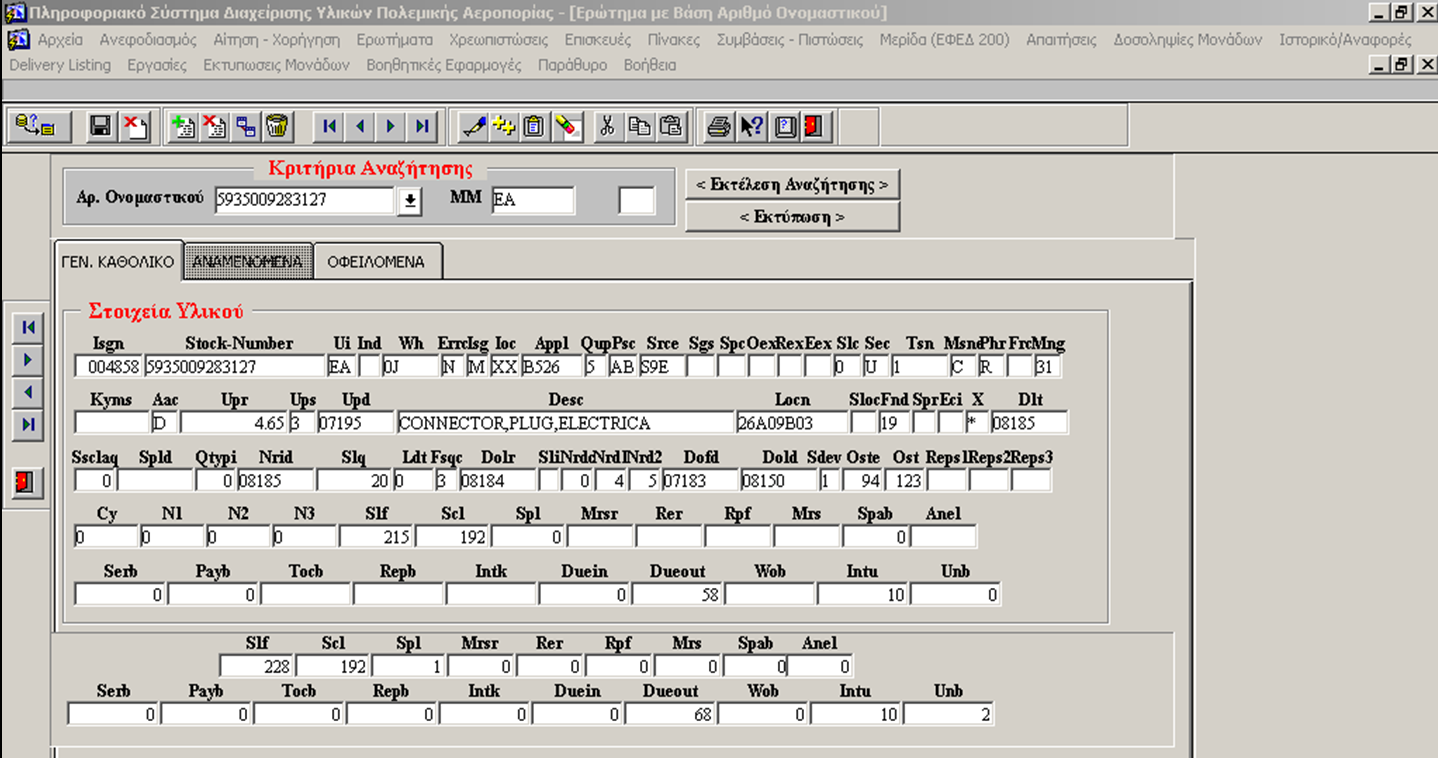Image resolution: width=1438 pixels, height=758 pixels.
Task: Click the lower Unb field showing 2
Action: coord(949,715)
